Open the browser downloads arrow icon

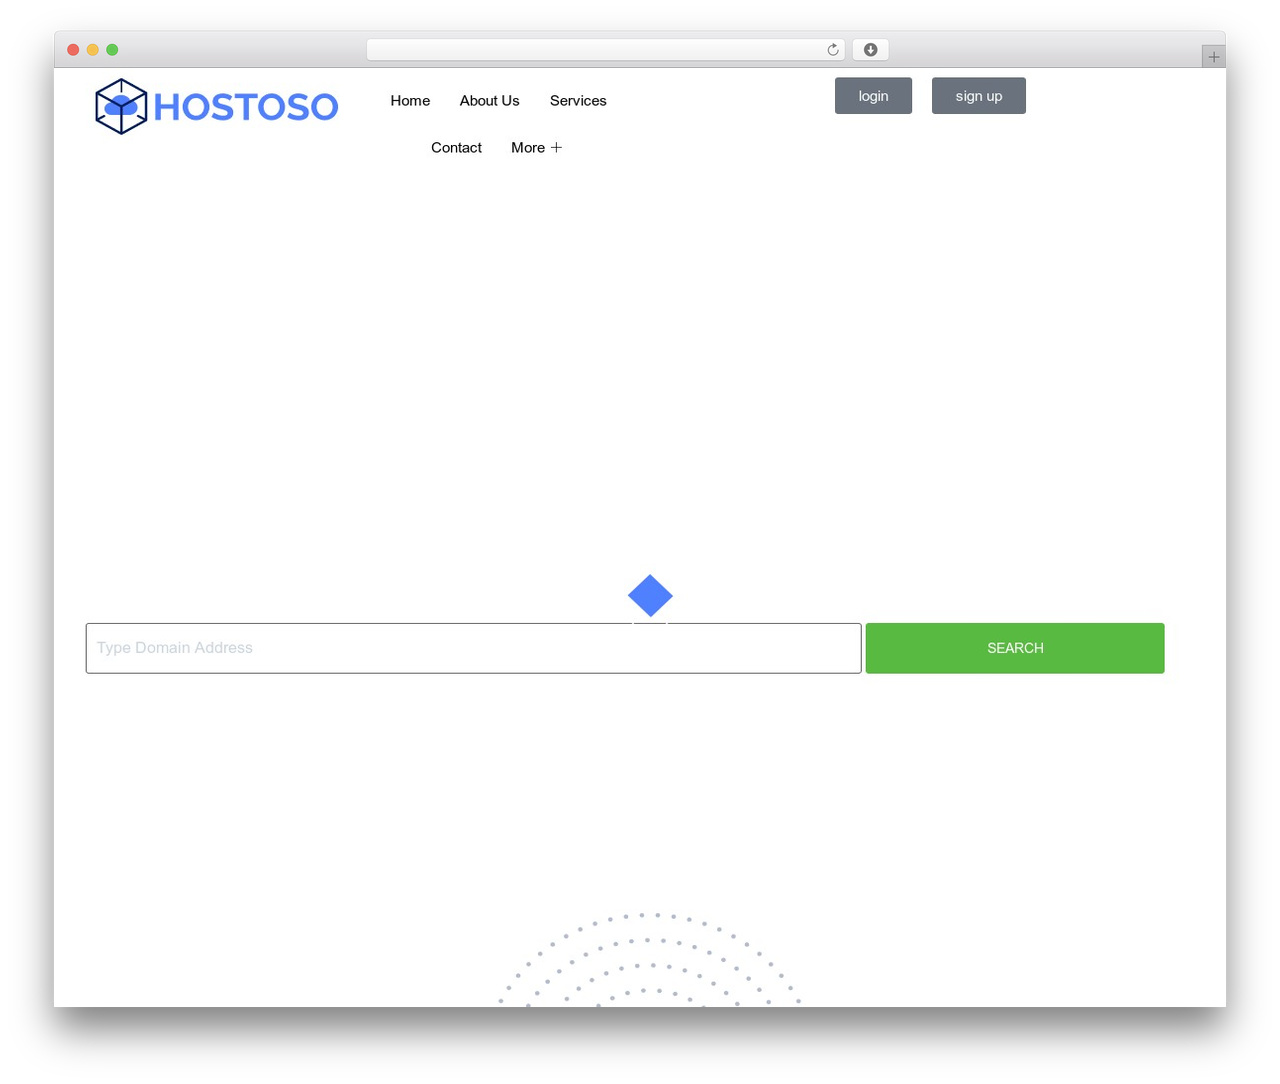point(871,50)
